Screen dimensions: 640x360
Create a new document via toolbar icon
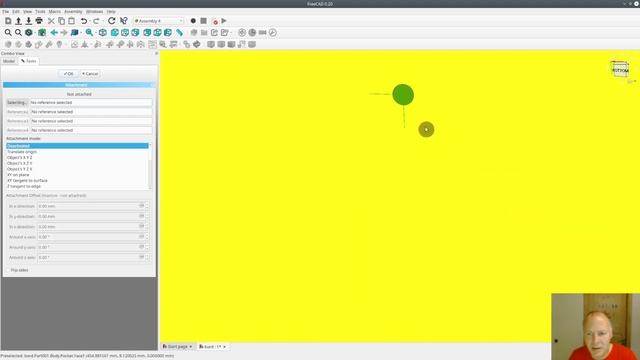pos(8,21)
